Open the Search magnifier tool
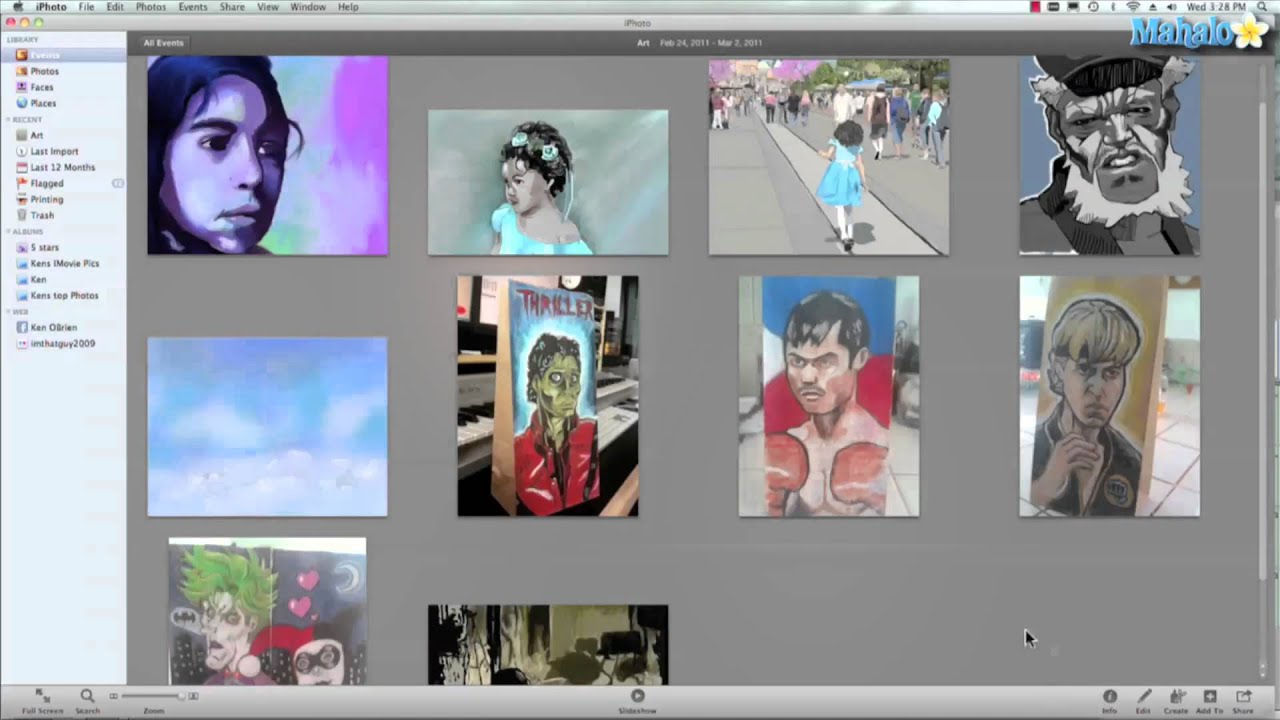 [87, 697]
